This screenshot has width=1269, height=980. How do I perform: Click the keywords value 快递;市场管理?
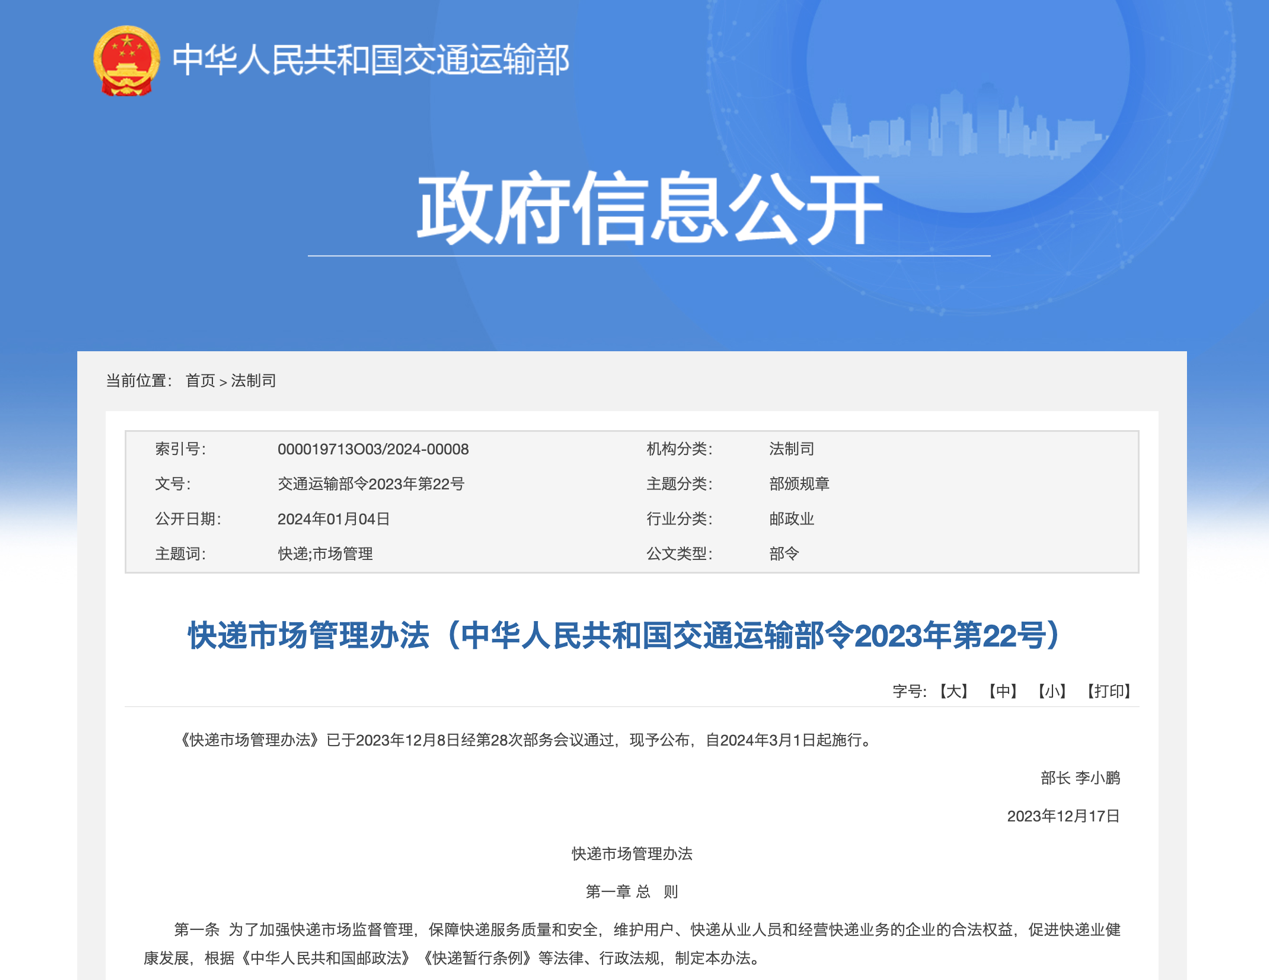(325, 554)
